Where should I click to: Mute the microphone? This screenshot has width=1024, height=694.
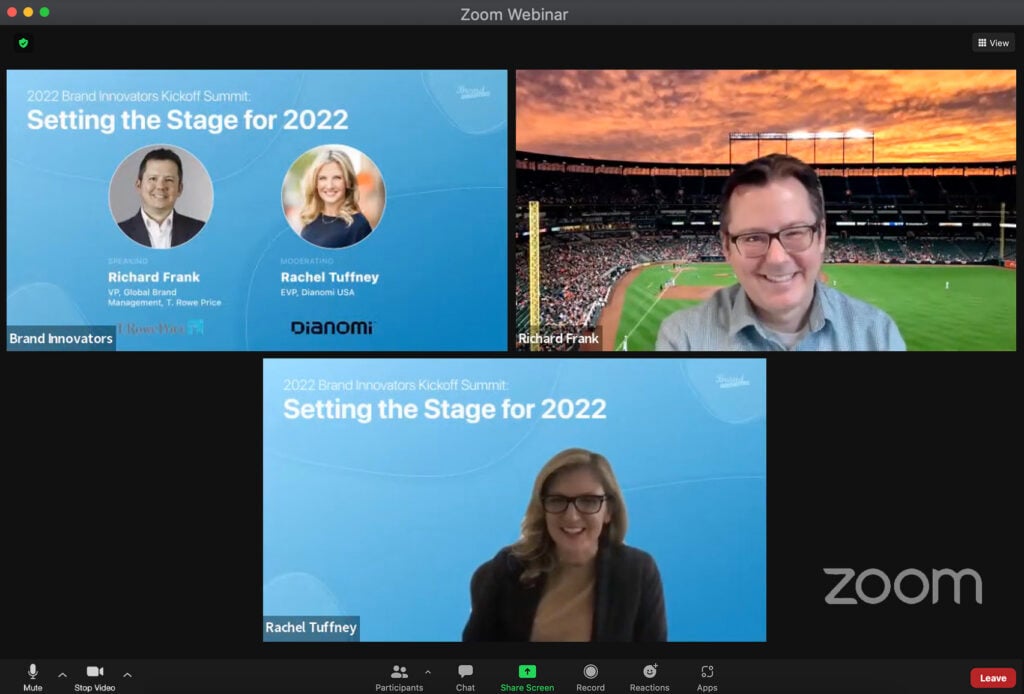(32, 675)
